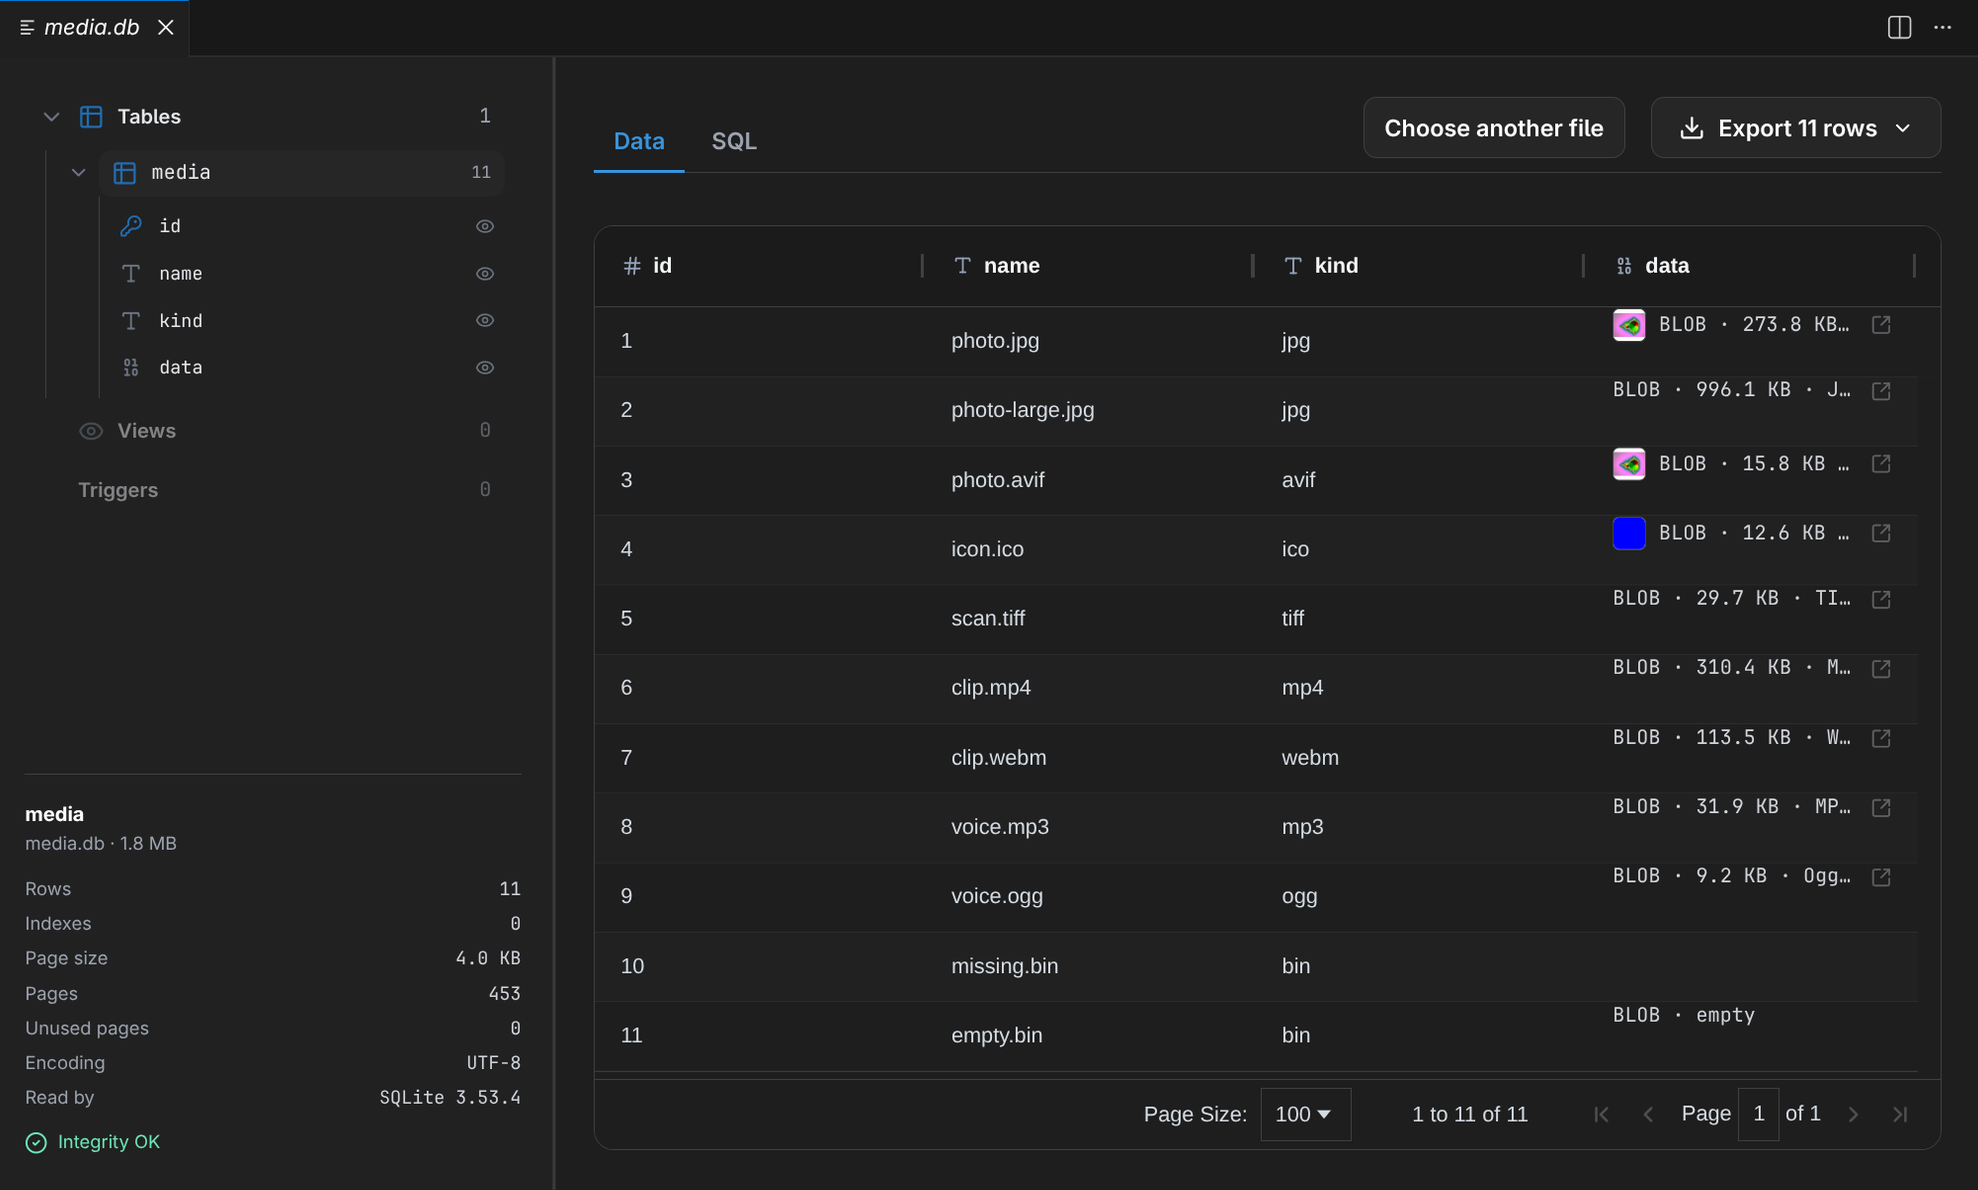
Task: Toggle visibility of the name column
Action: click(485, 273)
